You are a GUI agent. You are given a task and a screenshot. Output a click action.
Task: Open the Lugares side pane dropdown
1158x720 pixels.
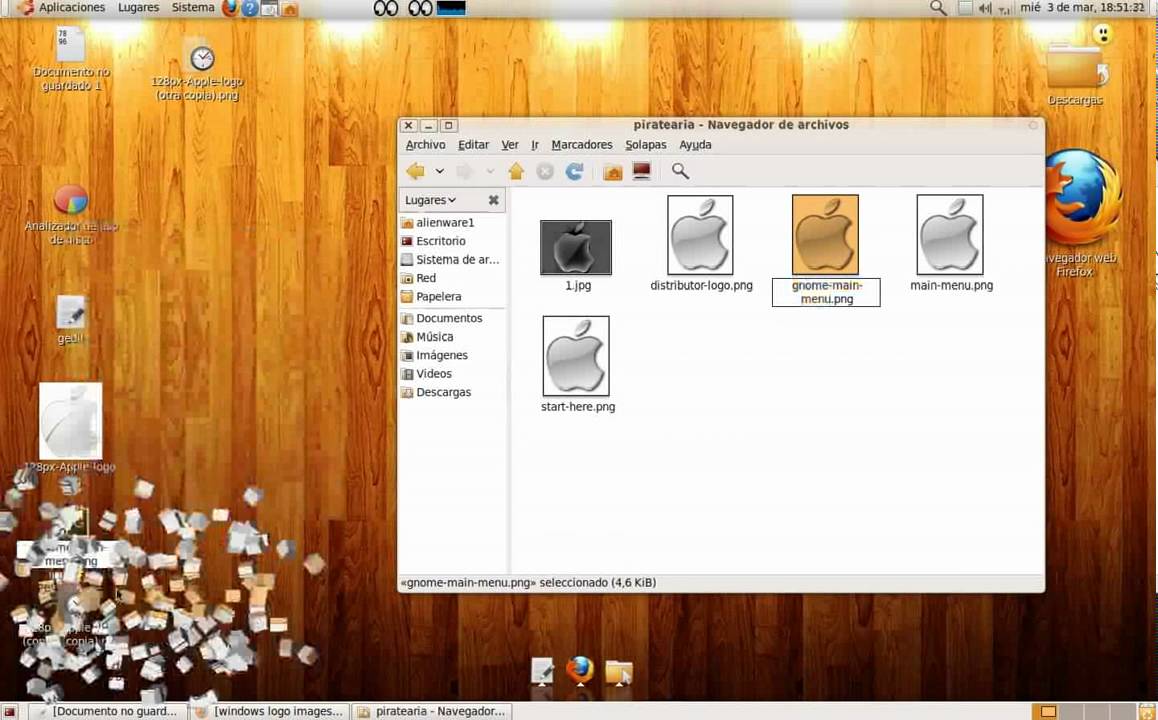(431, 200)
